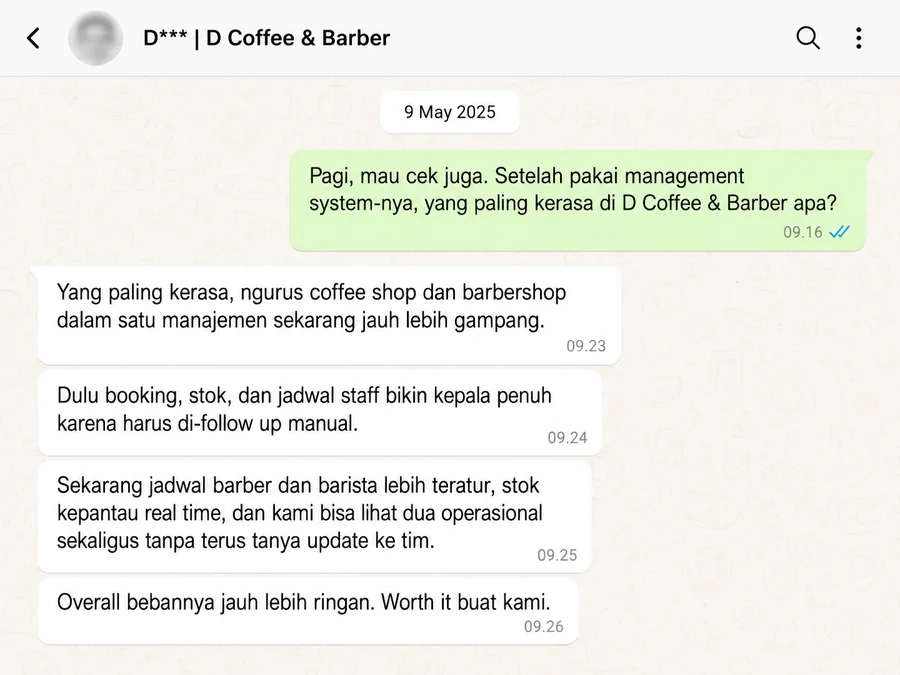This screenshot has height=675, width=900.
Task: Open the blurred contact profile picture
Action: pyautogui.click(x=95, y=38)
